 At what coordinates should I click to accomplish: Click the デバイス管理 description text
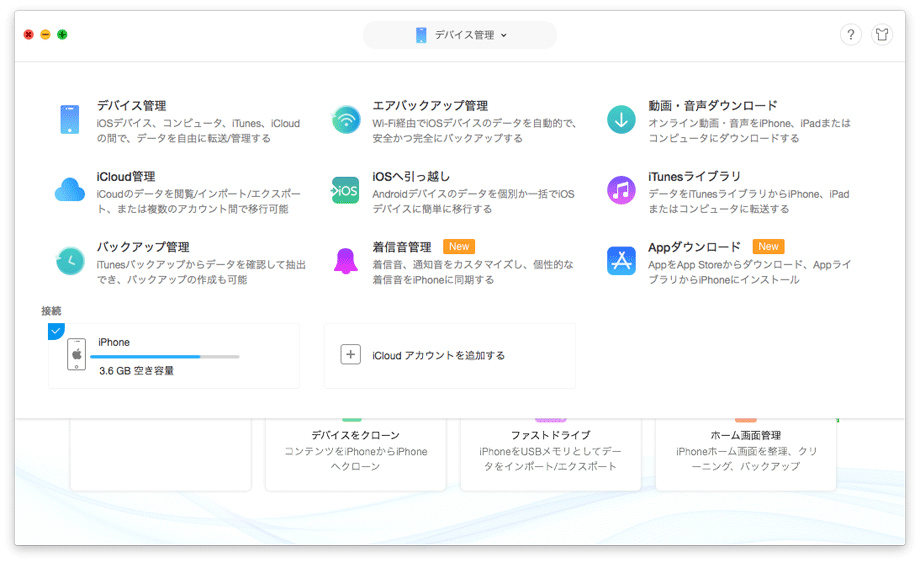pos(198,131)
